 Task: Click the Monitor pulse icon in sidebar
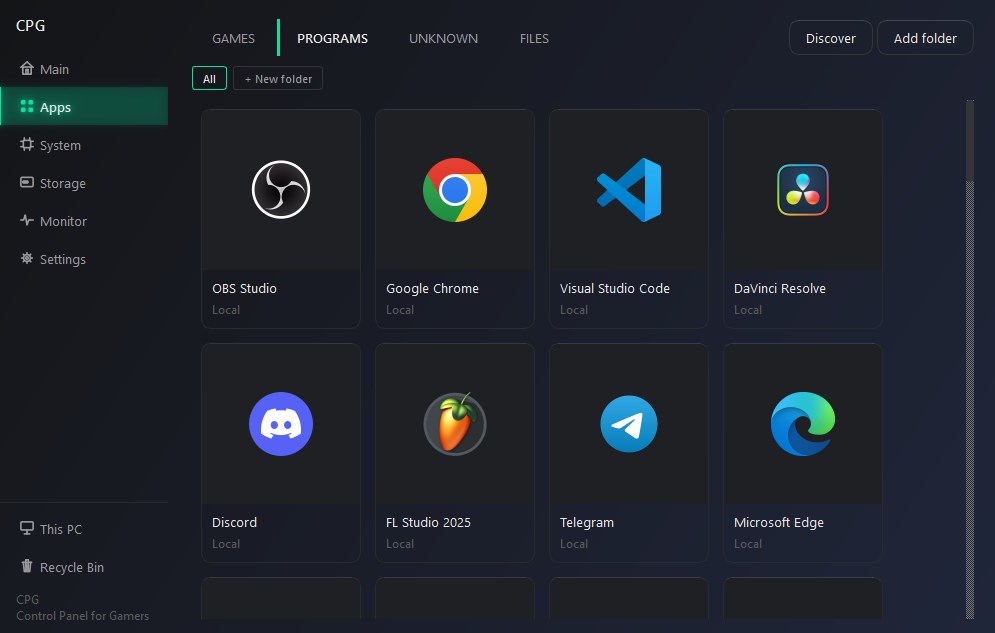(27, 220)
